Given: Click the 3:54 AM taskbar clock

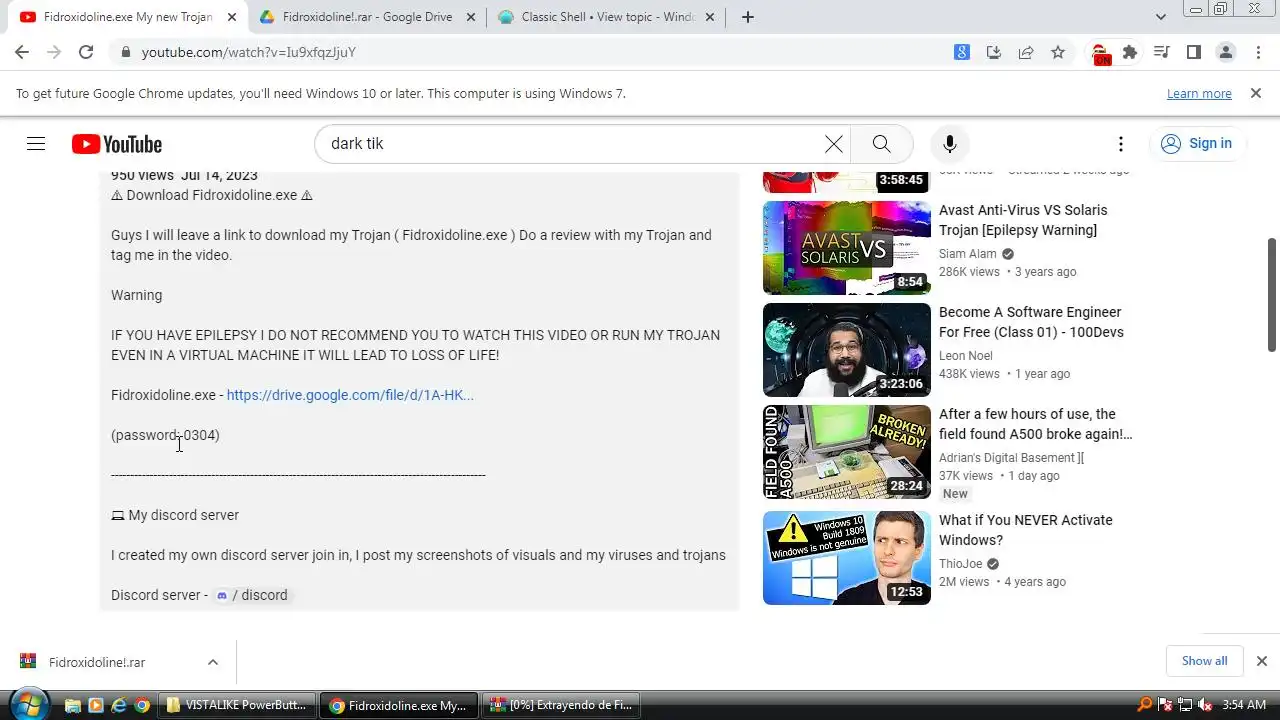Looking at the screenshot, I should (x=1244, y=705).
